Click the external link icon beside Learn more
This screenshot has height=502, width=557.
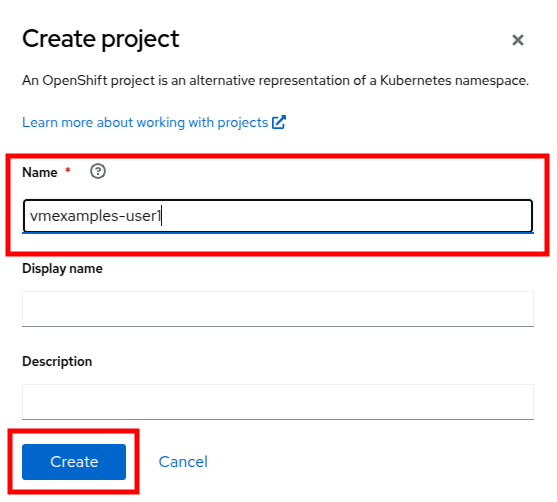[279, 122]
